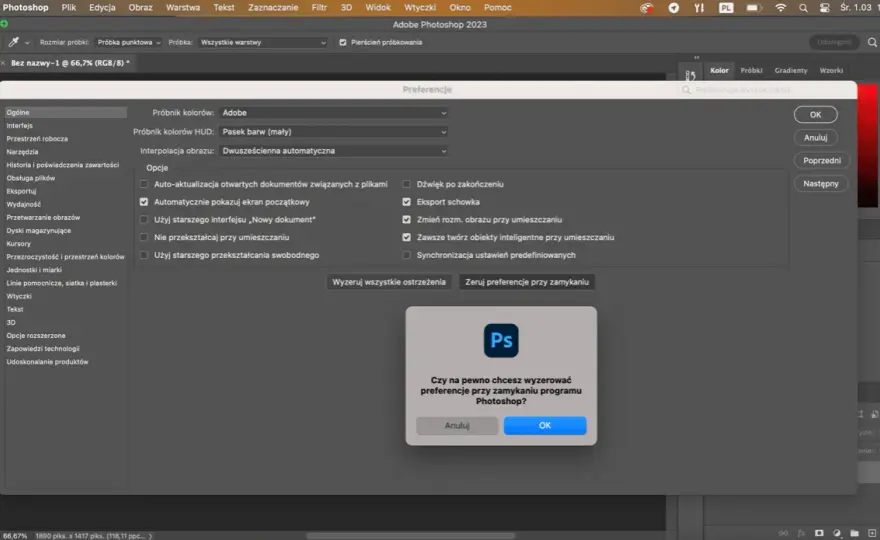Uncheck Eksport schowka option
The width and height of the screenshot is (880, 540).
tap(406, 202)
